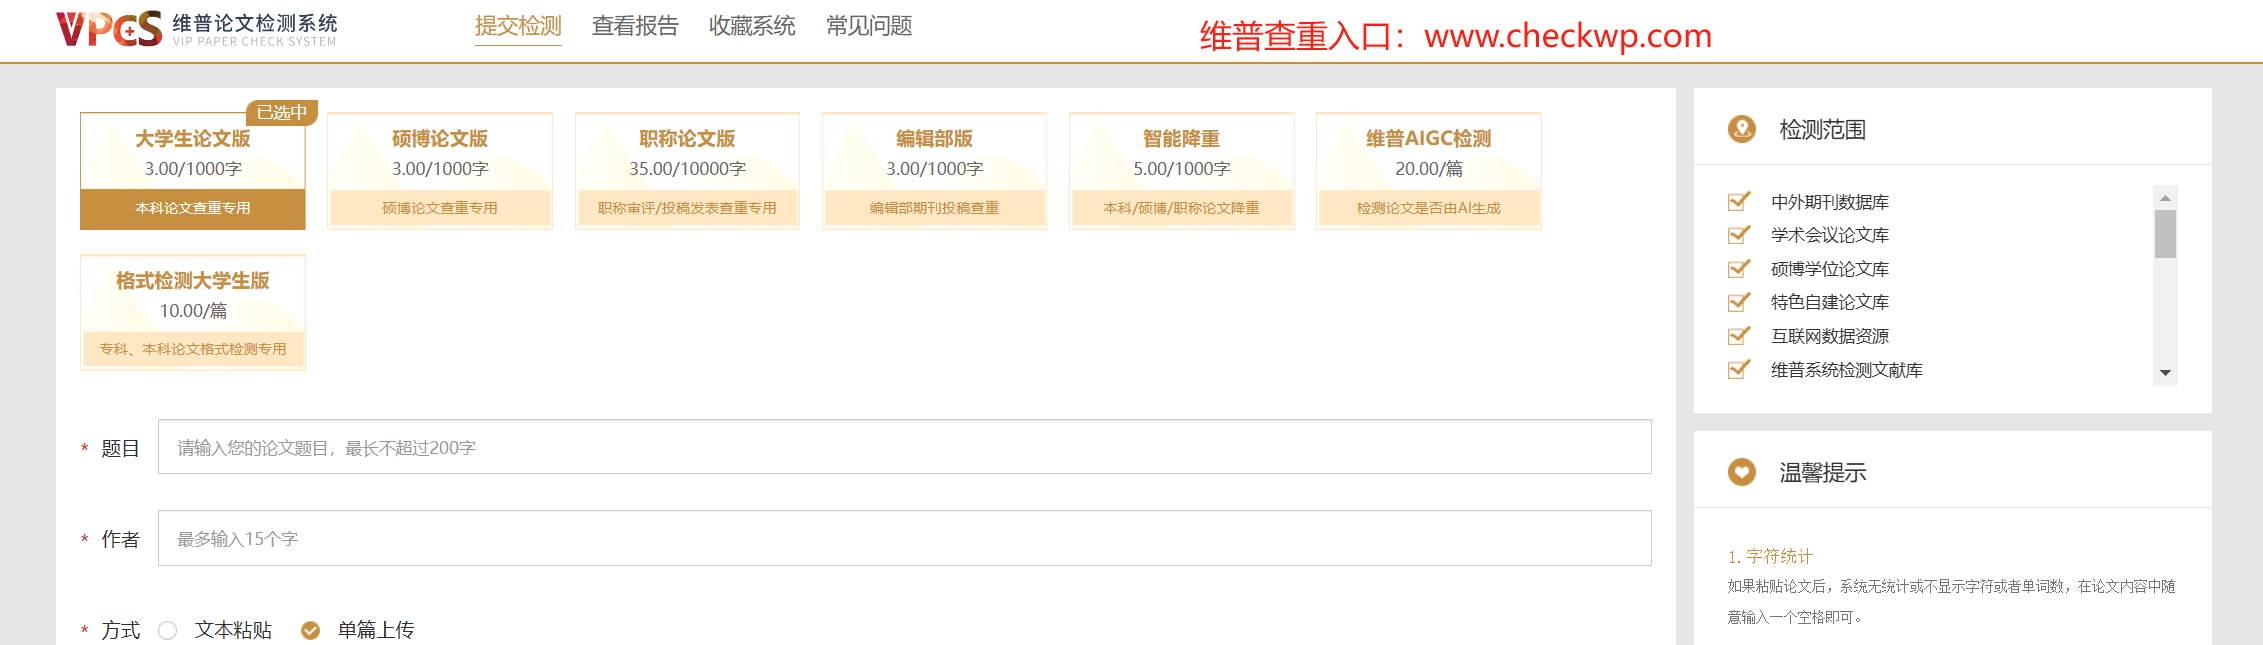This screenshot has height=645, width=2263.
Task: Click the 温馨提示 heart icon
Action: coord(1741,472)
